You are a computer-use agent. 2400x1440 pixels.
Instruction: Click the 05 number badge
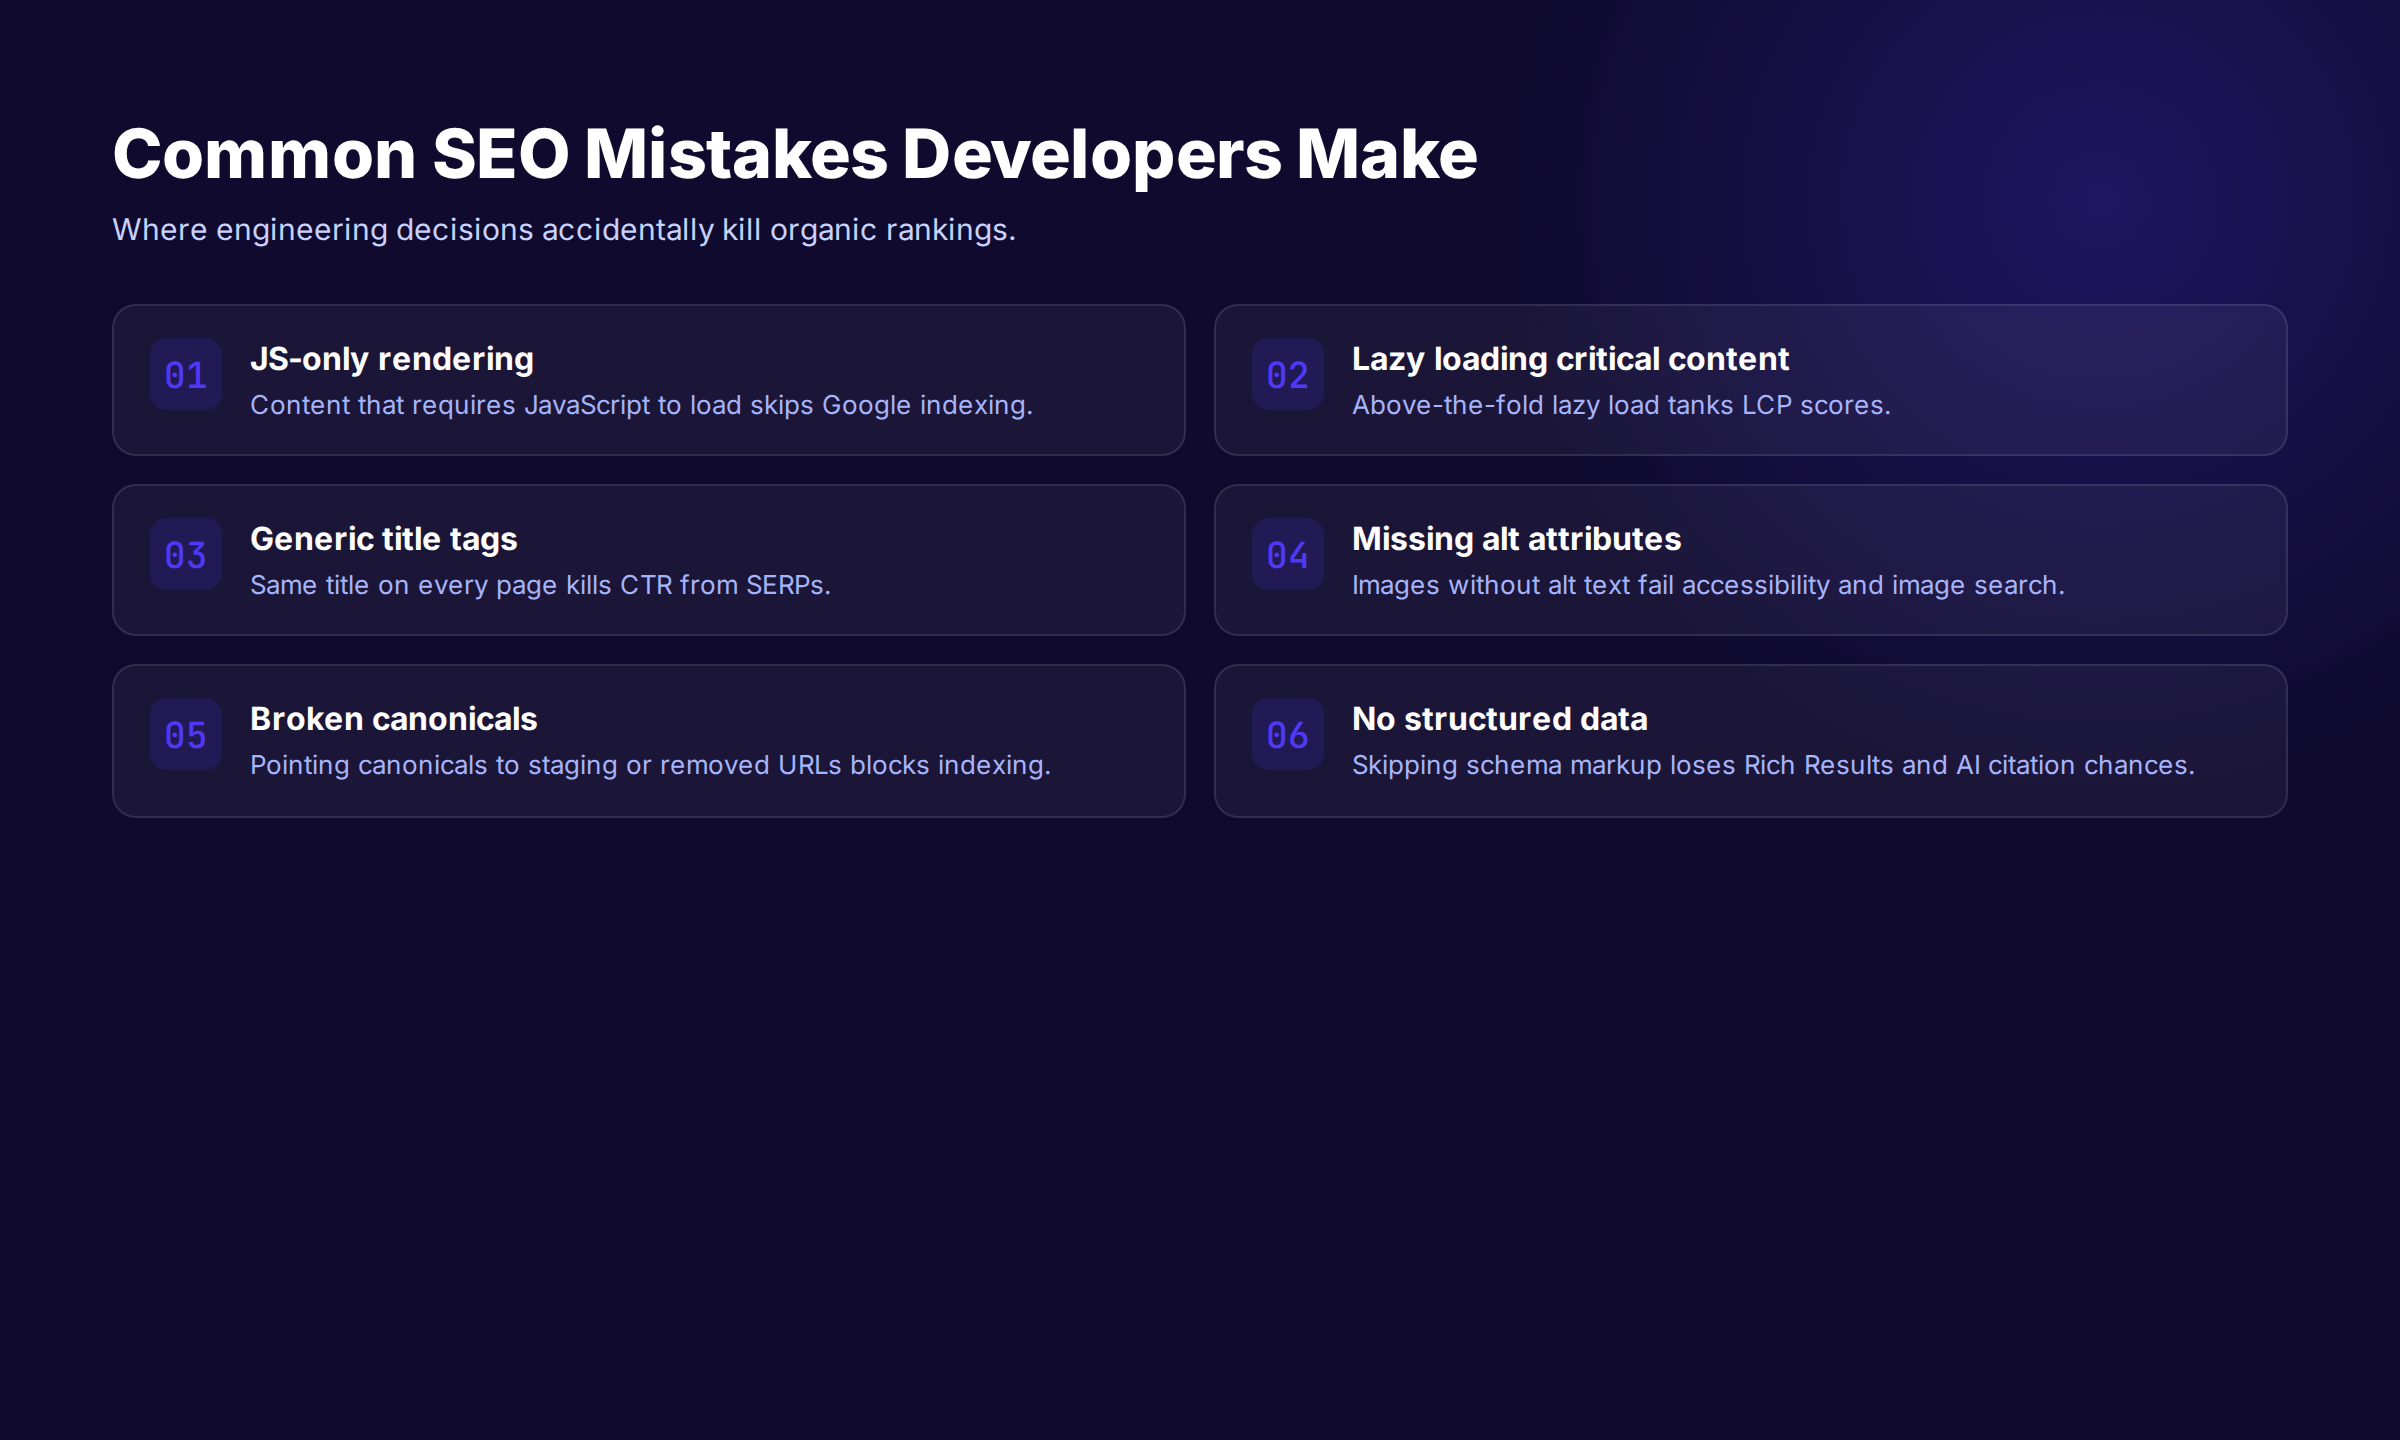tap(186, 734)
